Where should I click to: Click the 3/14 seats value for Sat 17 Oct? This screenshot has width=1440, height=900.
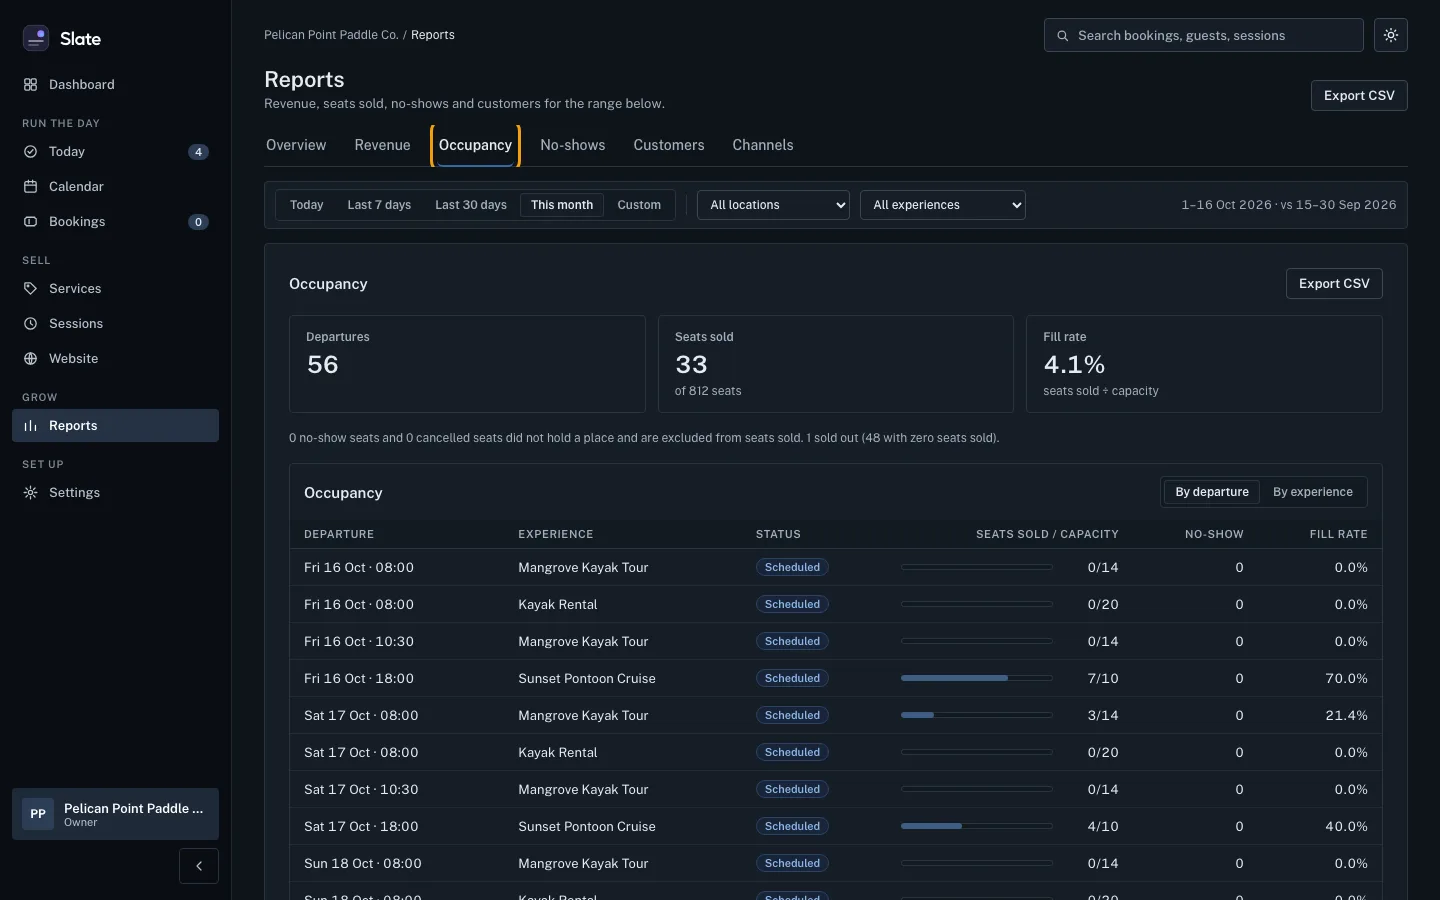(x=1103, y=716)
